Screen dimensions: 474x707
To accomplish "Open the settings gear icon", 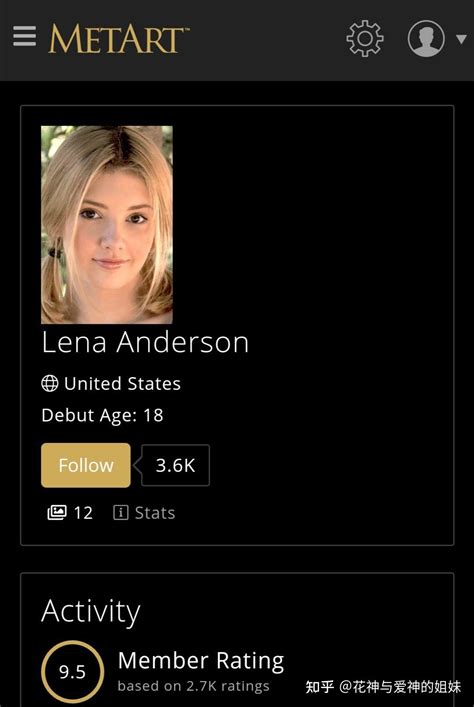I will pyautogui.click(x=365, y=38).
